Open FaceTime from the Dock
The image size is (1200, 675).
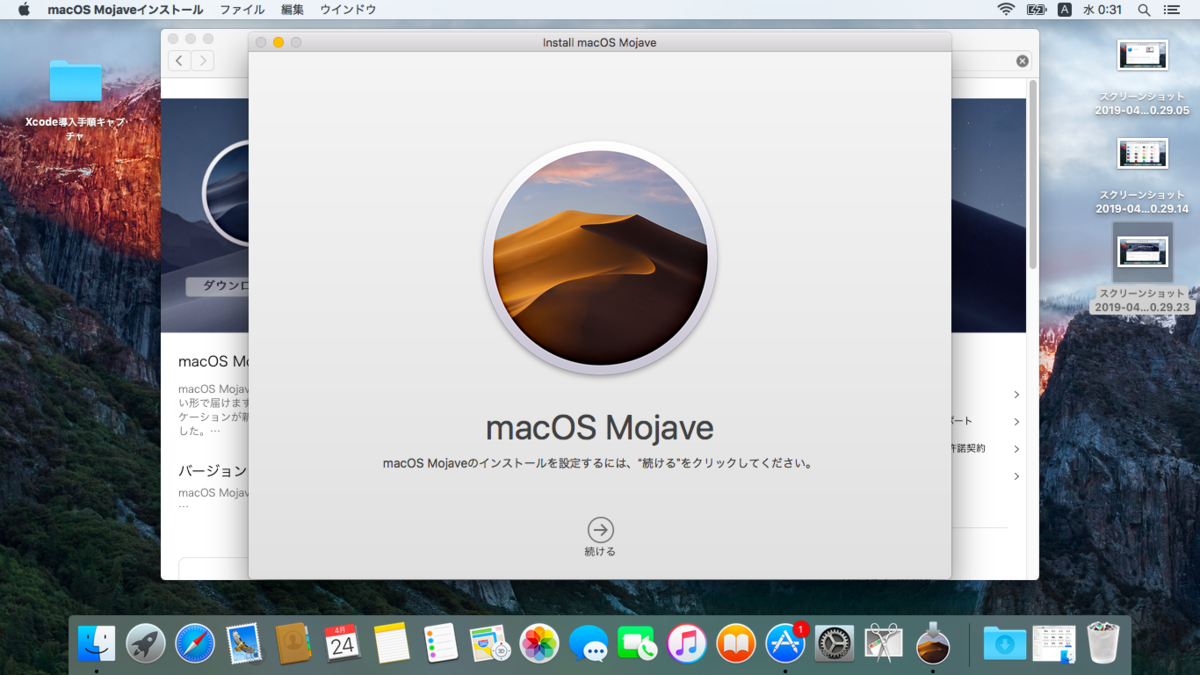(x=637, y=644)
